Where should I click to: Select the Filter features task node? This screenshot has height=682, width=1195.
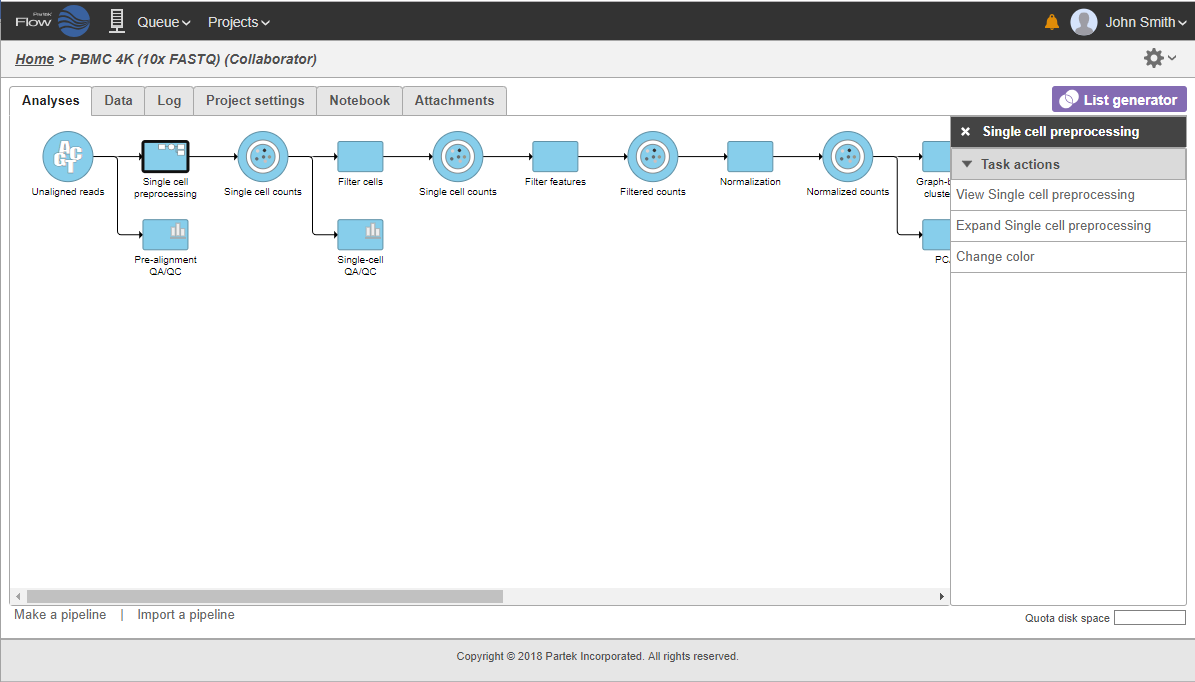coord(555,157)
